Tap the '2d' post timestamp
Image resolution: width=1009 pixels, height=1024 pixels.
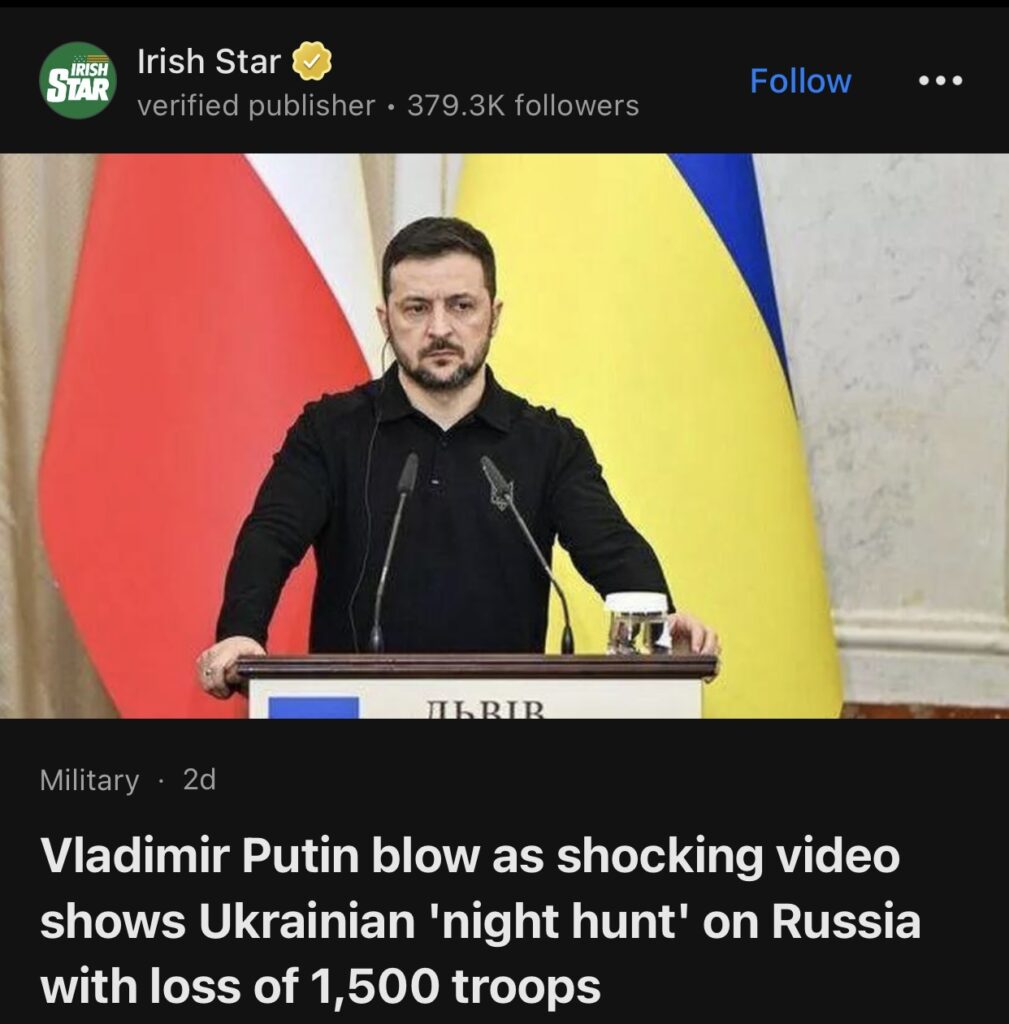tap(199, 779)
